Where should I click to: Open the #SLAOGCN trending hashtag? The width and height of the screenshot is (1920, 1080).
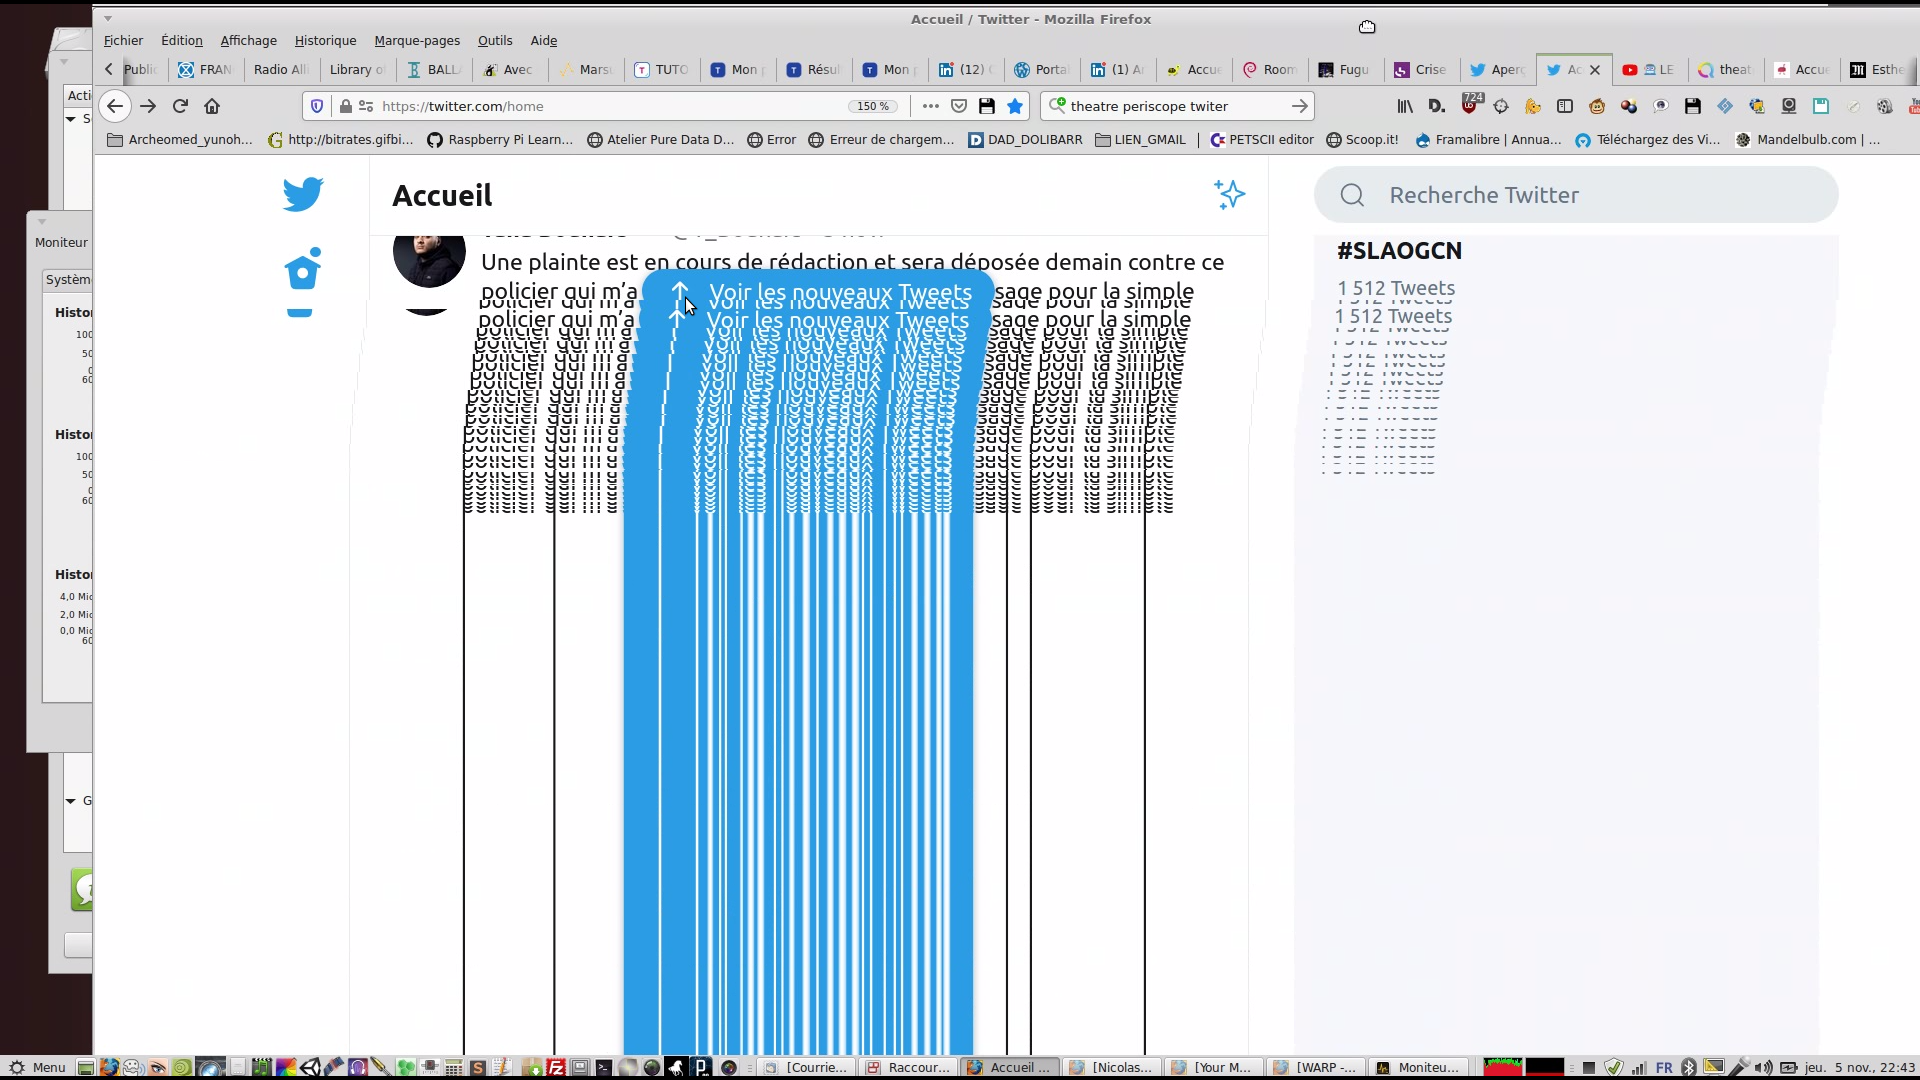tap(1399, 251)
